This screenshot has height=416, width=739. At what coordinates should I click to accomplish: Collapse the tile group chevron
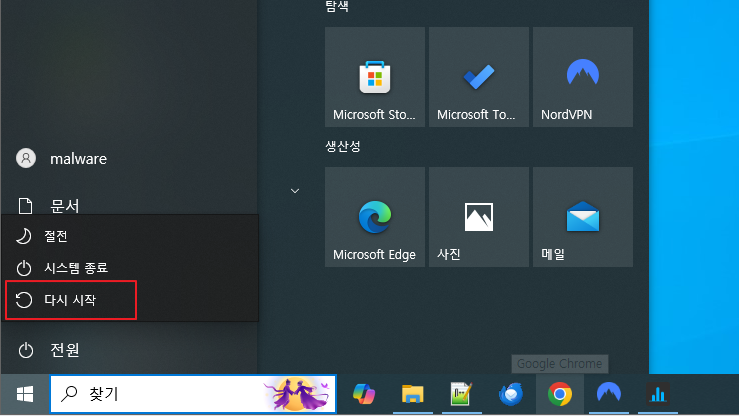pos(295,191)
